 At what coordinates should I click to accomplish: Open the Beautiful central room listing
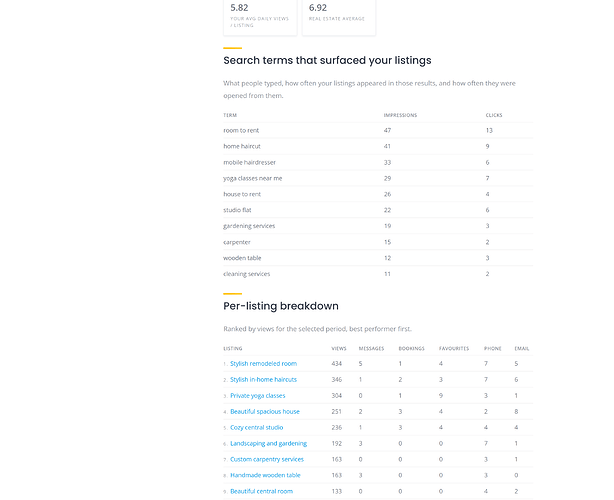point(261,491)
